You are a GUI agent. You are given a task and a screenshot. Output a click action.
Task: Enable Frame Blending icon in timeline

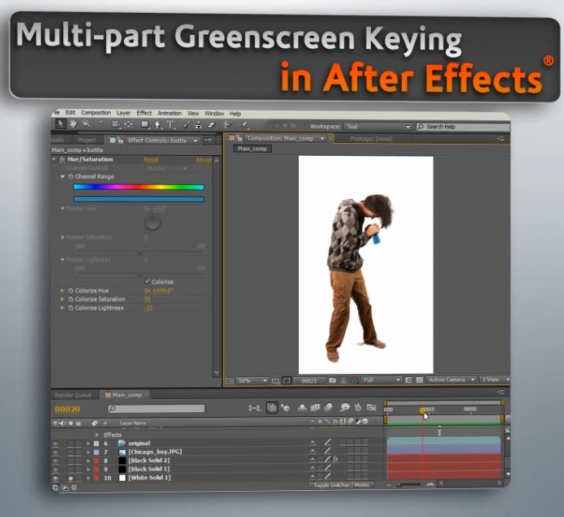tap(315, 408)
